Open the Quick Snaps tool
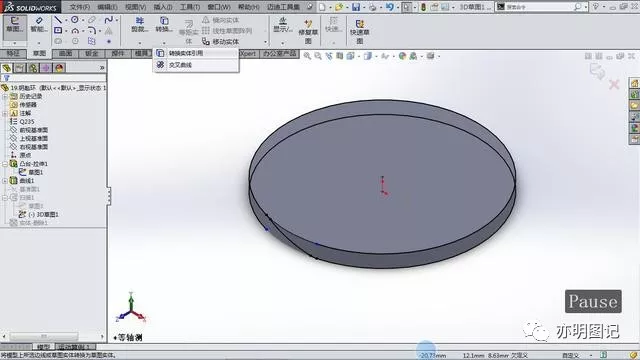Screen dimensions: 640x360 (334, 24)
